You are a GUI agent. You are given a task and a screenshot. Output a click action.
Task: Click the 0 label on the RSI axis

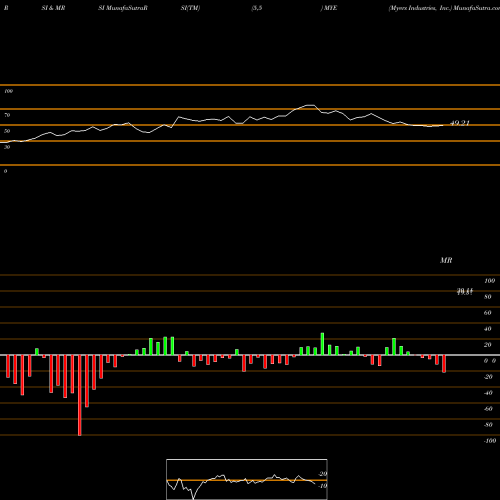pyautogui.click(x=5, y=171)
